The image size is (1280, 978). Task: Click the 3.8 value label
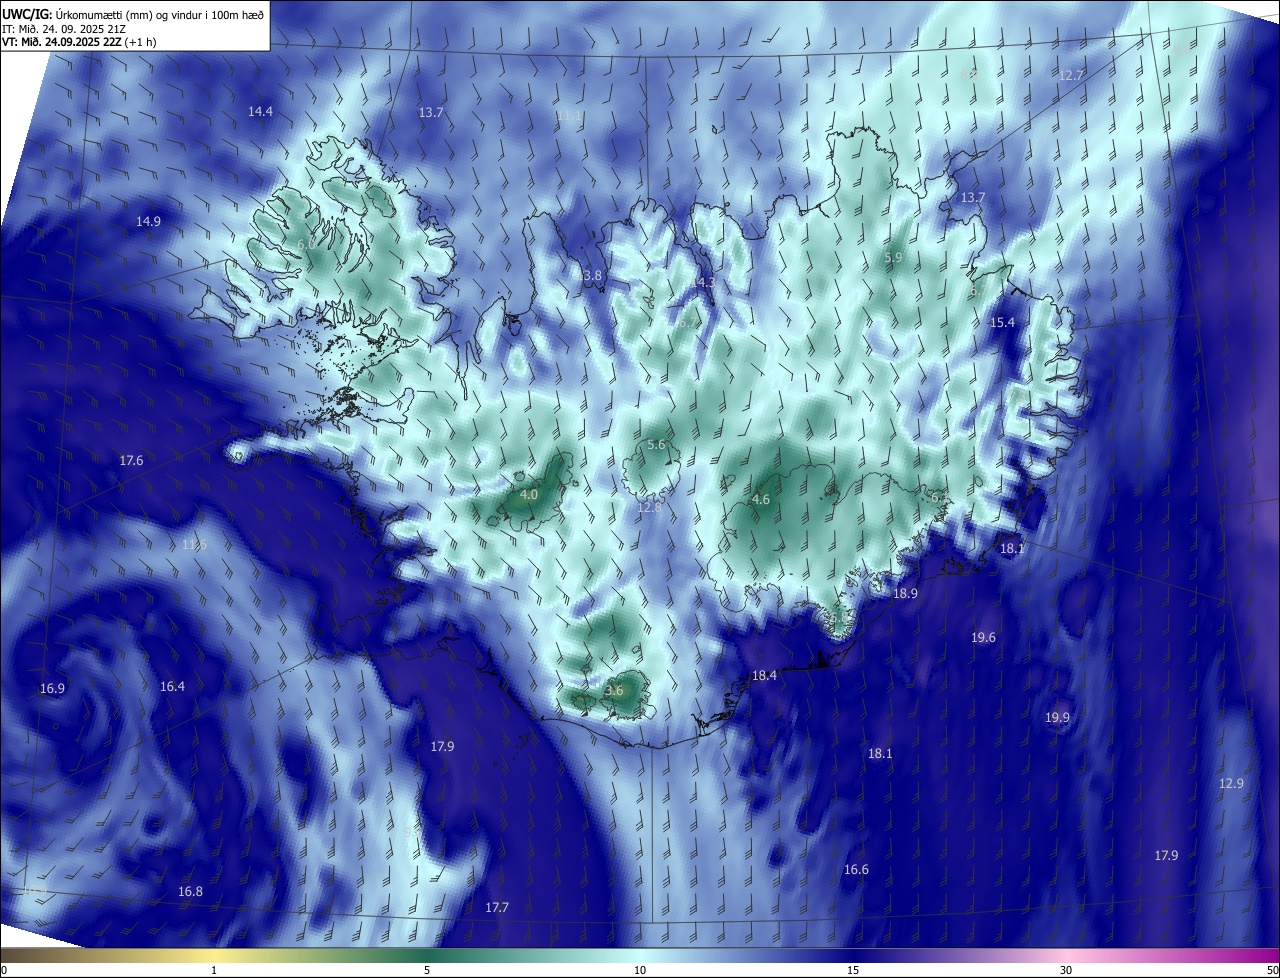(592, 276)
